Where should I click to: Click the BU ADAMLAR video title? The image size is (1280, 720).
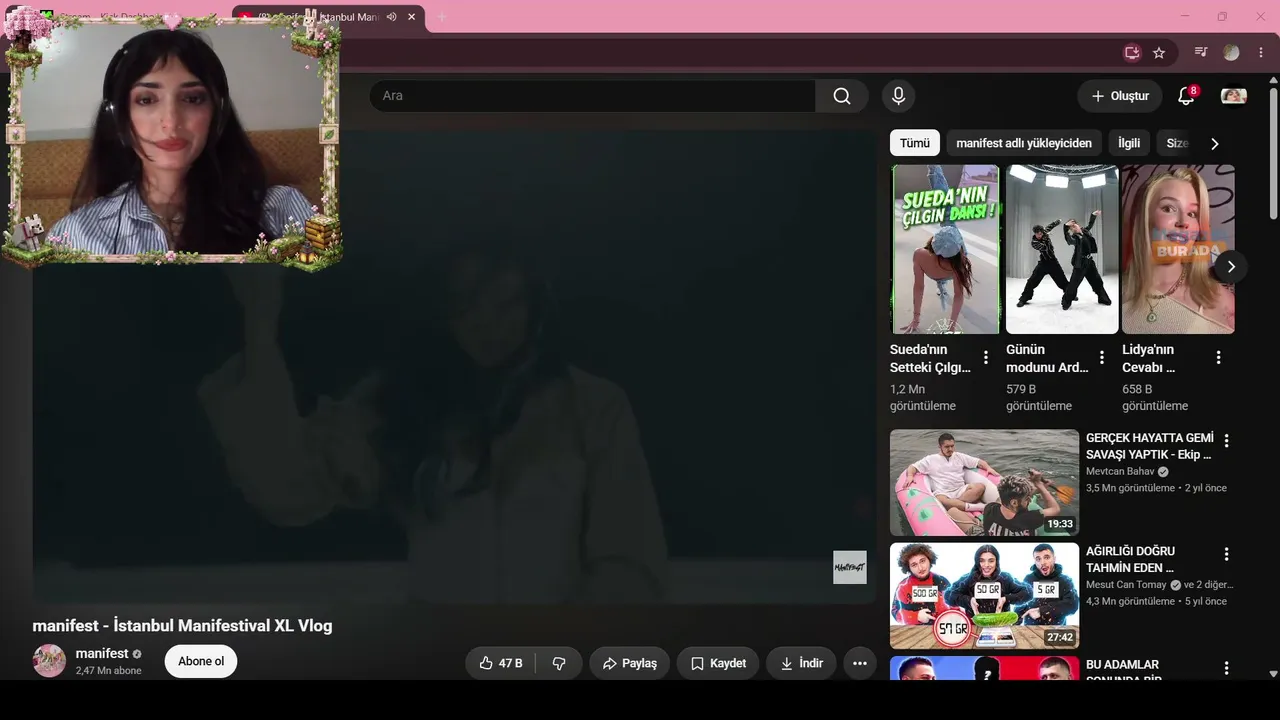(x=1122, y=670)
